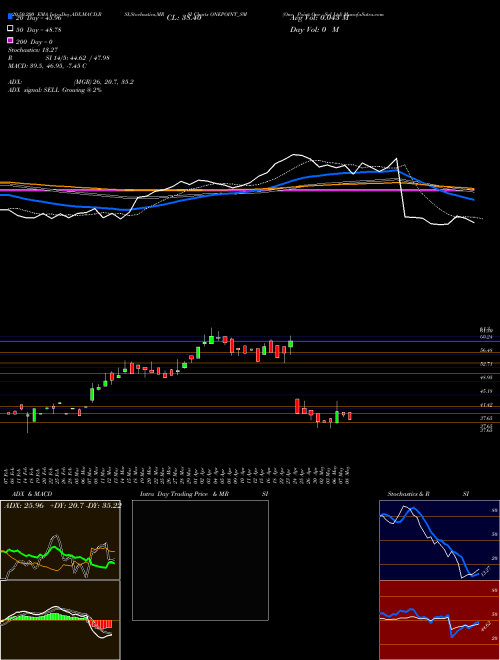This screenshot has height=660, width=500.
Task: Select the '200 Day = 0' legend text
Action: pos(35,42)
